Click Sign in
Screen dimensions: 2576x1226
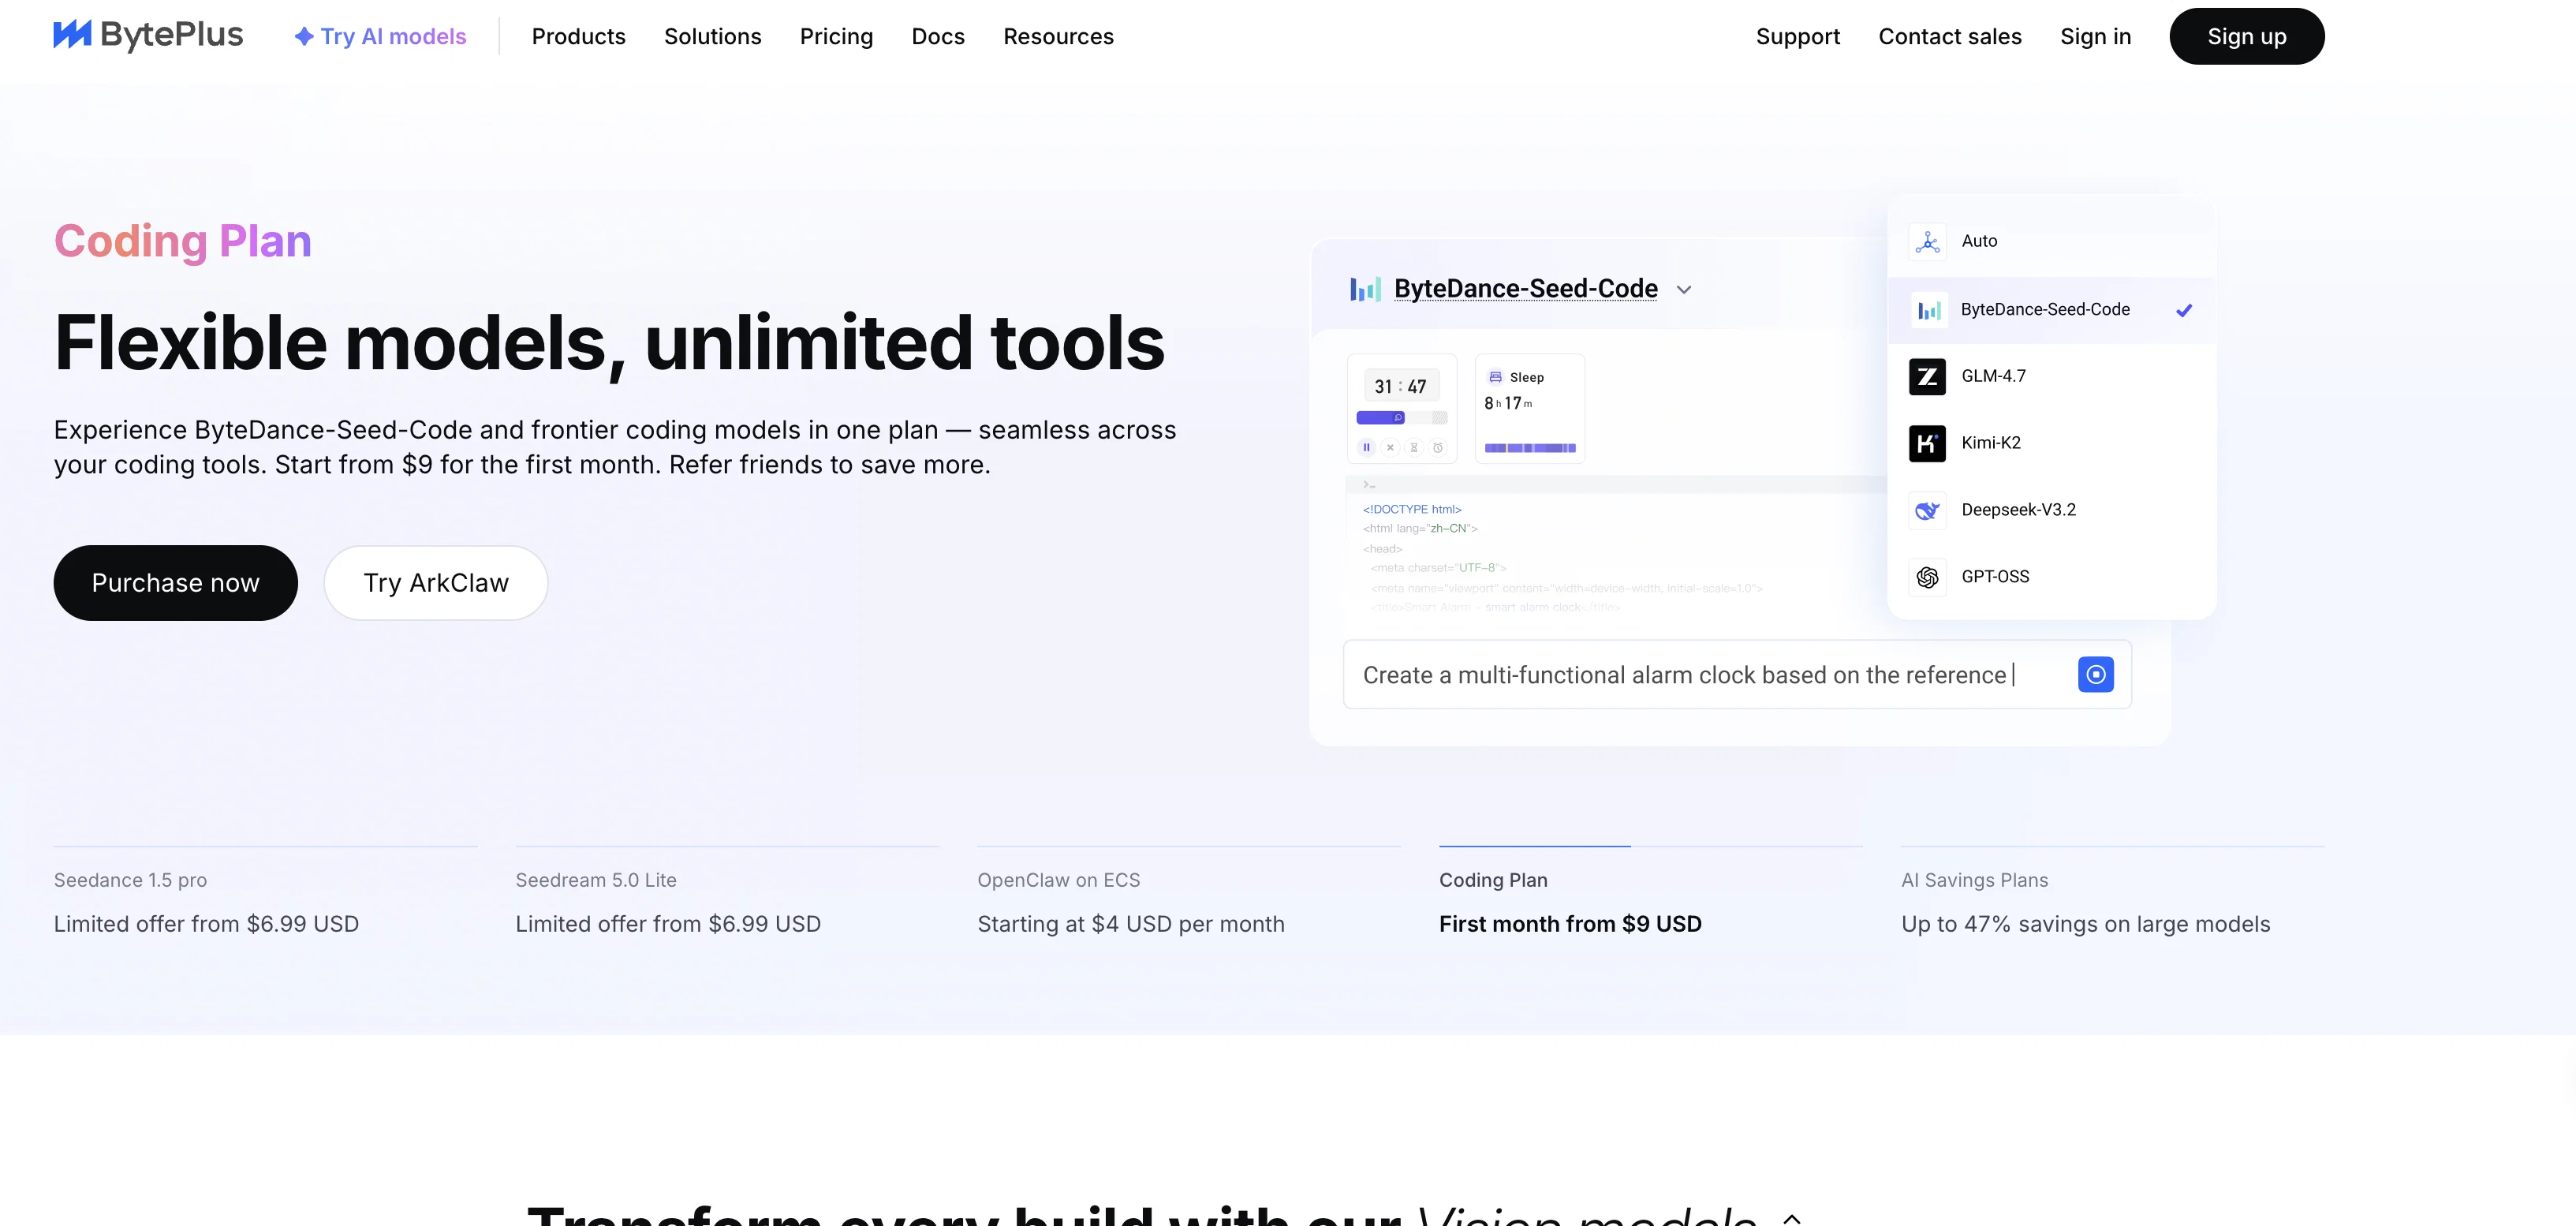(2095, 36)
